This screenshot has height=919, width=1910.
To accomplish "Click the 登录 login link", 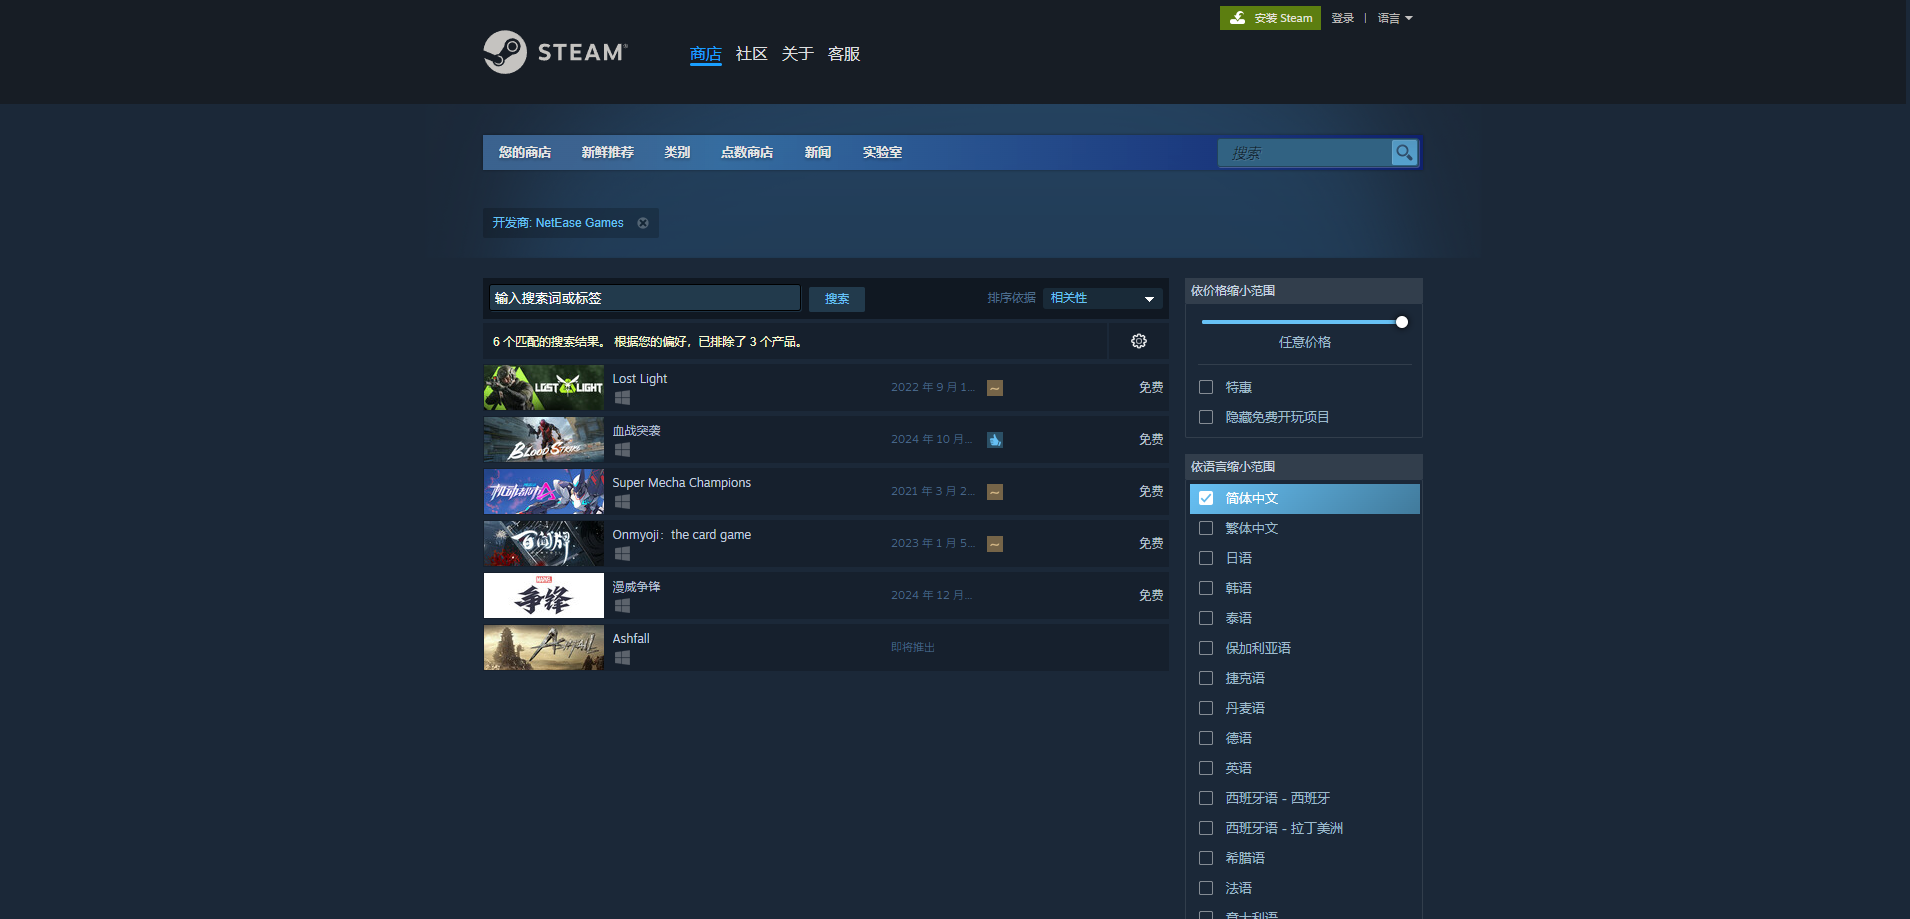I will [1342, 18].
